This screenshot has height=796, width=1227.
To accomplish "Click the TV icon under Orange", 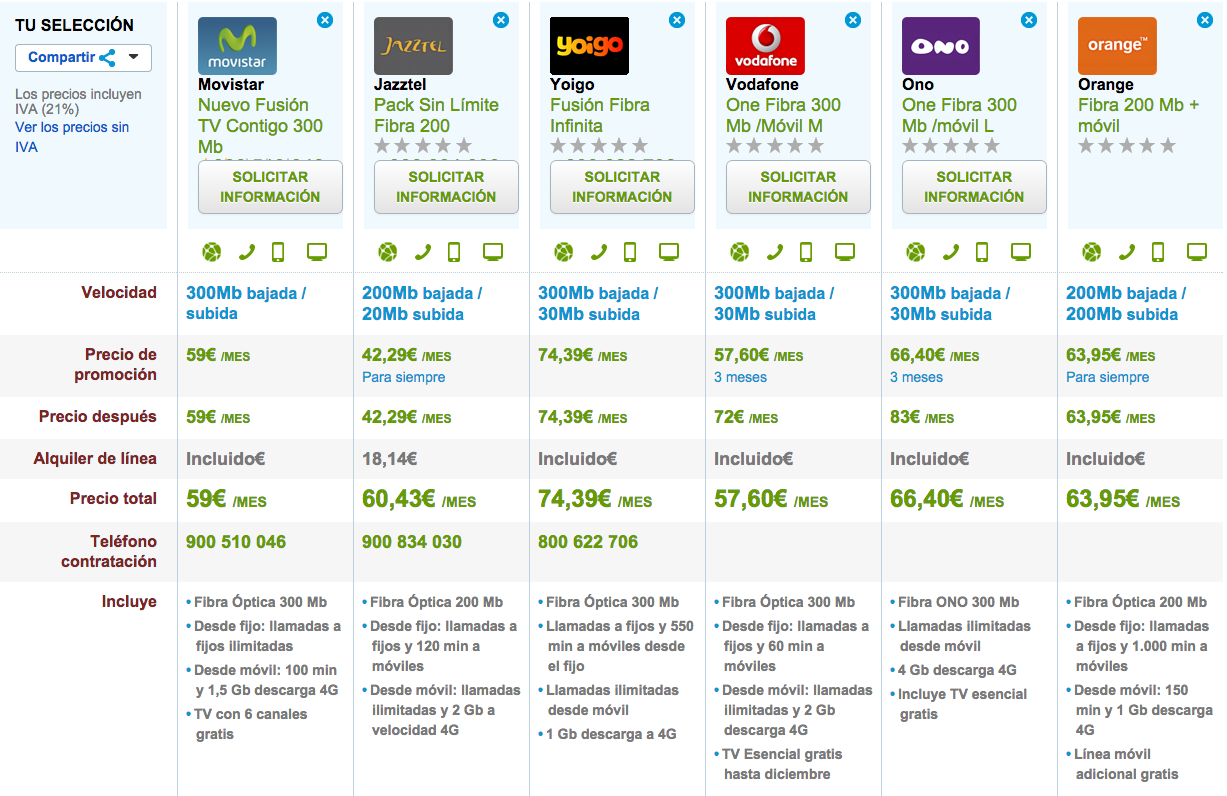I will click(1197, 252).
